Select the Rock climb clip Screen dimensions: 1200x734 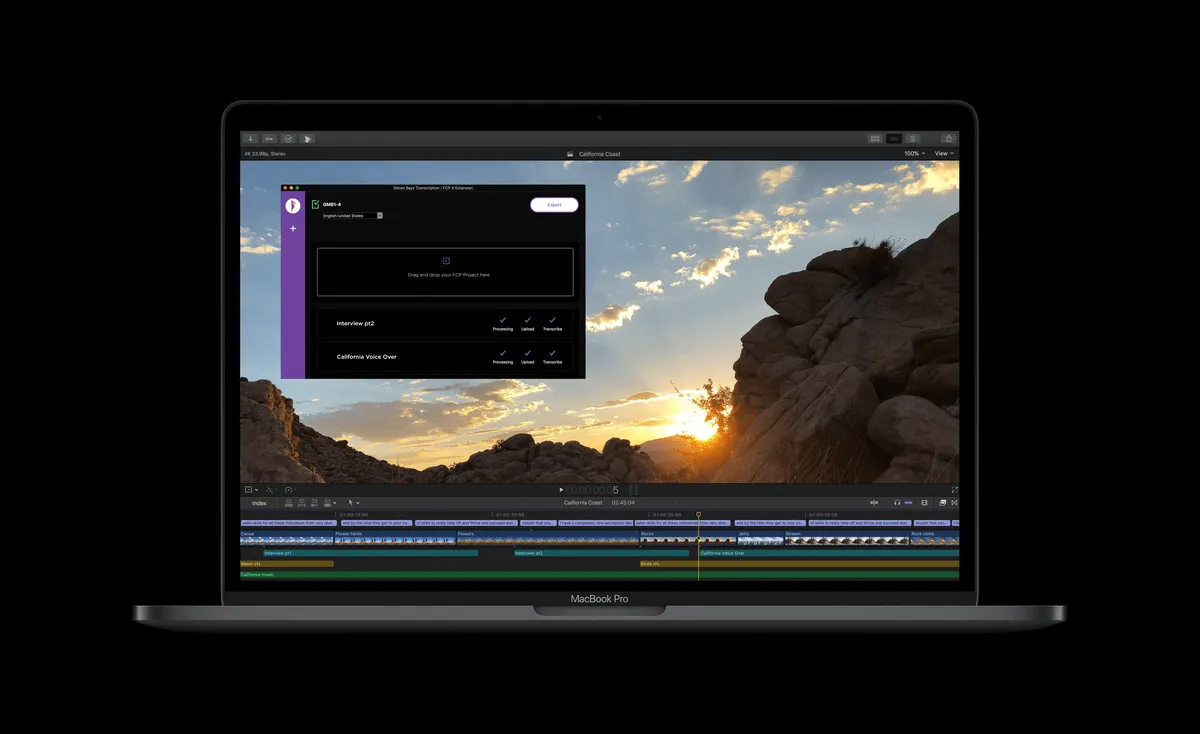934,538
